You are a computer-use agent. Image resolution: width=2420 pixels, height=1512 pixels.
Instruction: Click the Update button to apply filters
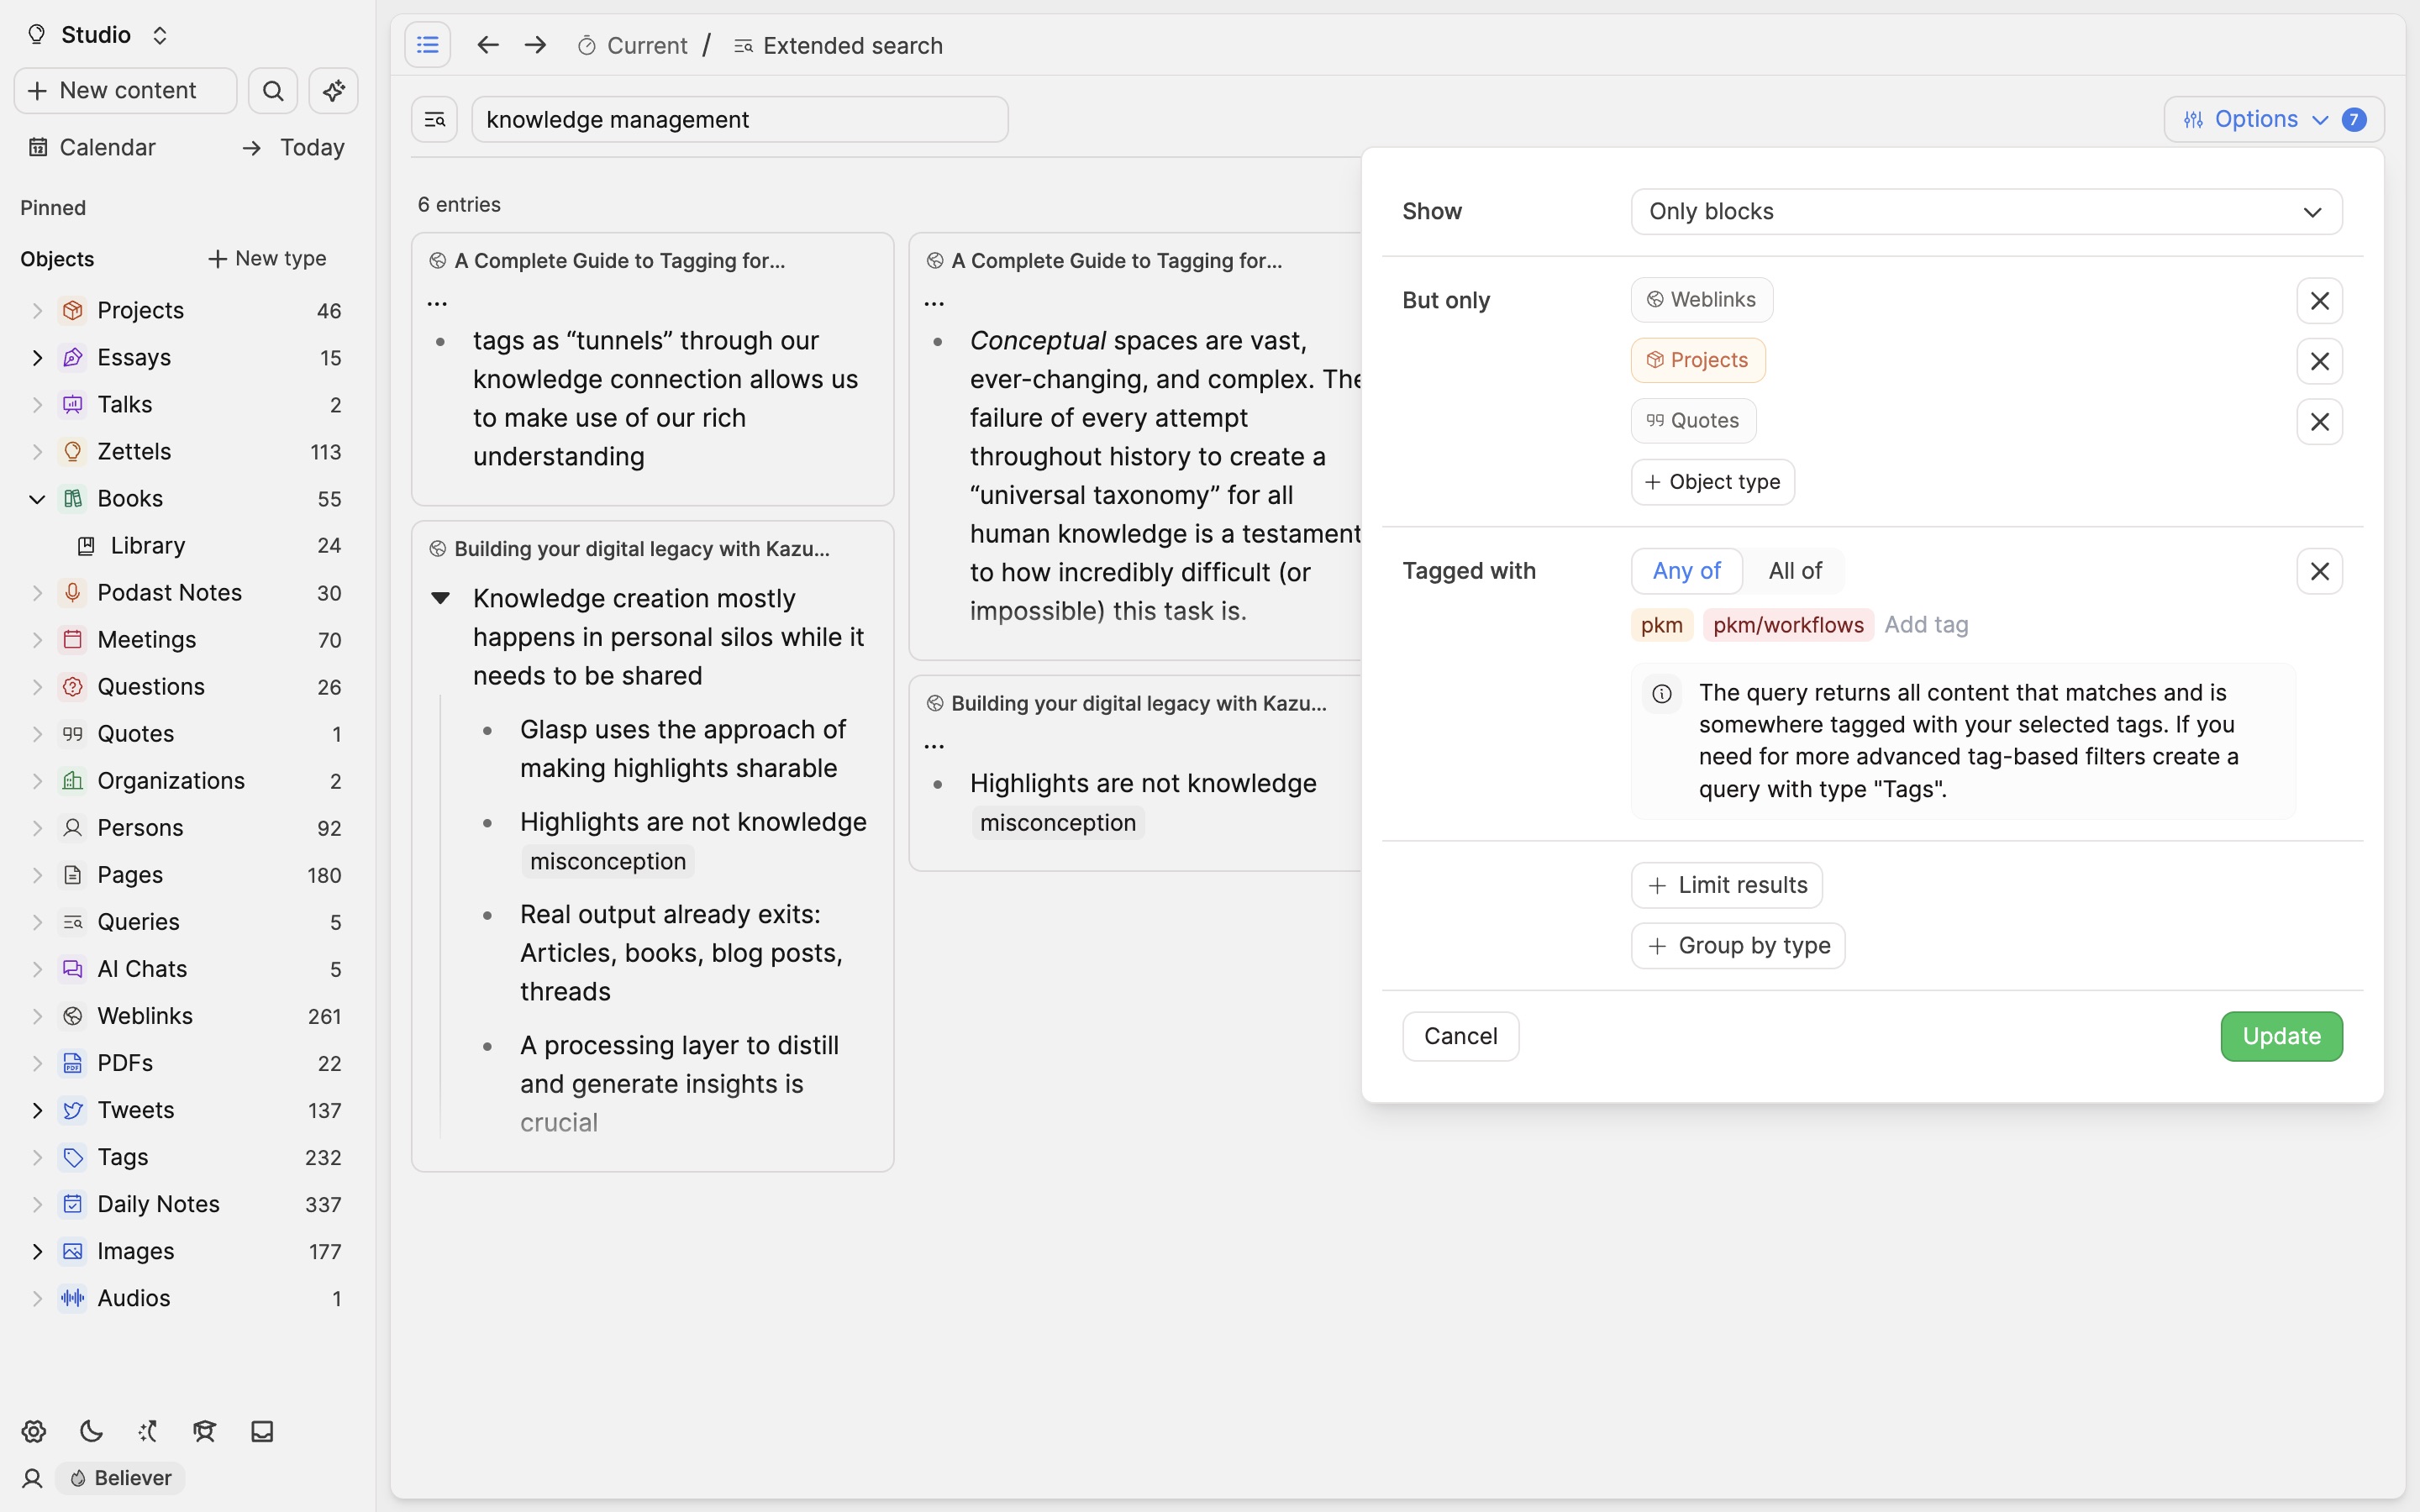2281,1035
